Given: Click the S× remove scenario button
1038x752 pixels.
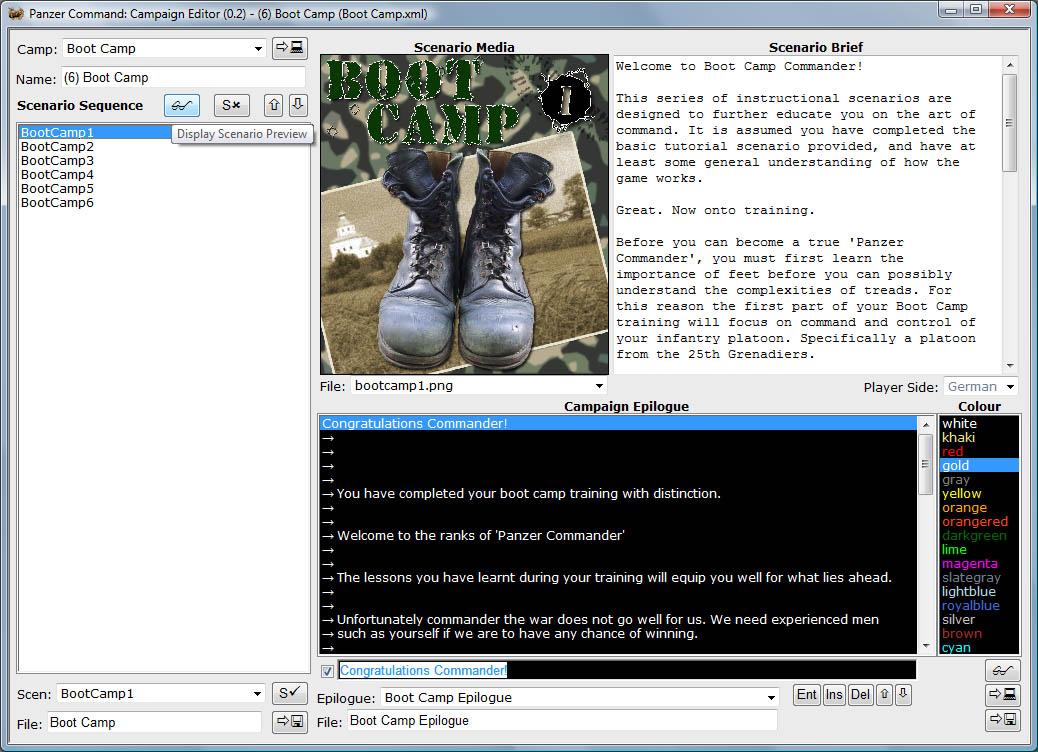Looking at the screenshot, I should click(231, 105).
